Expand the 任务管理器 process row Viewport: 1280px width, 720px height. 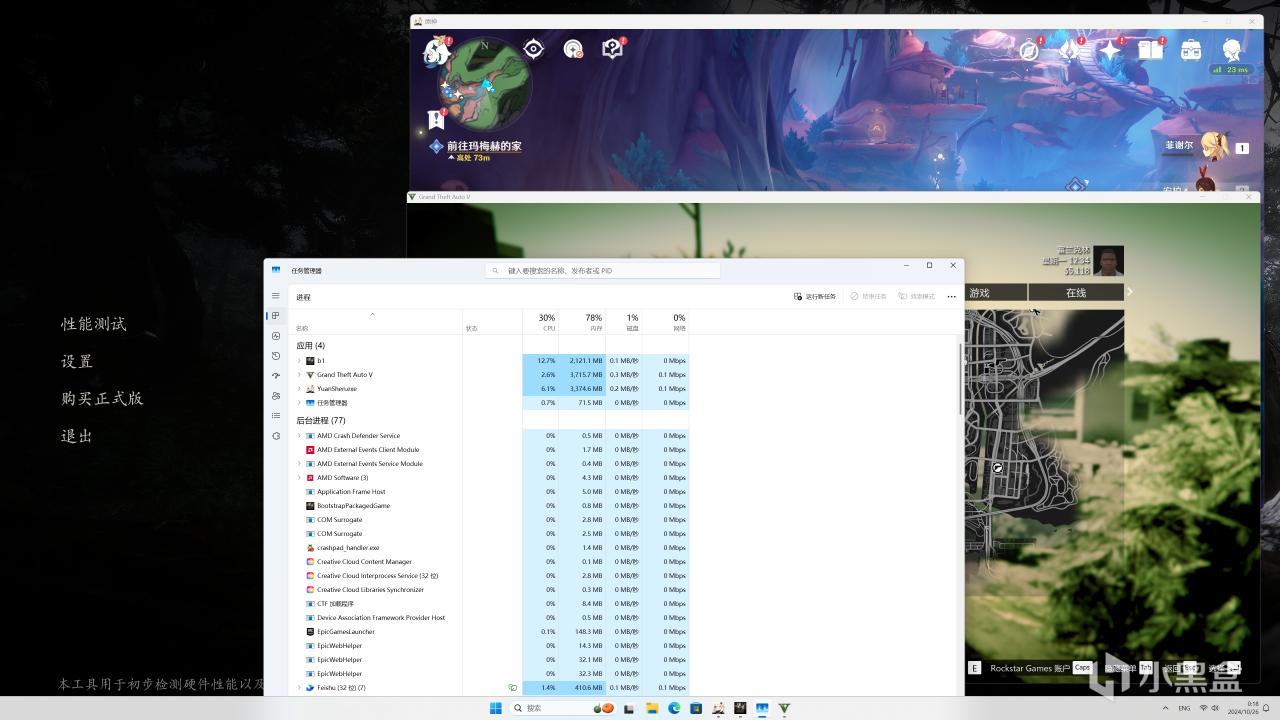[x=299, y=403]
